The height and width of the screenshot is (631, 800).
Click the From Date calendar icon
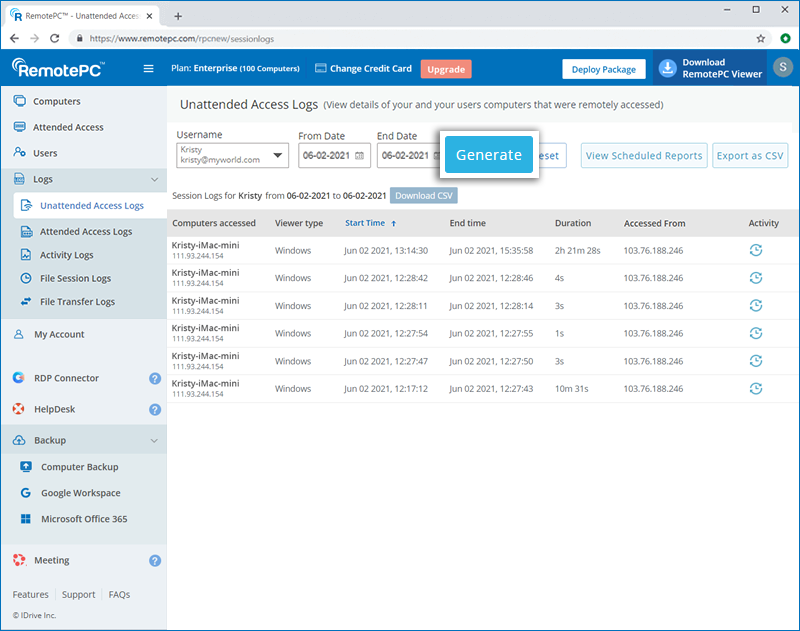pyautogui.click(x=359, y=156)
